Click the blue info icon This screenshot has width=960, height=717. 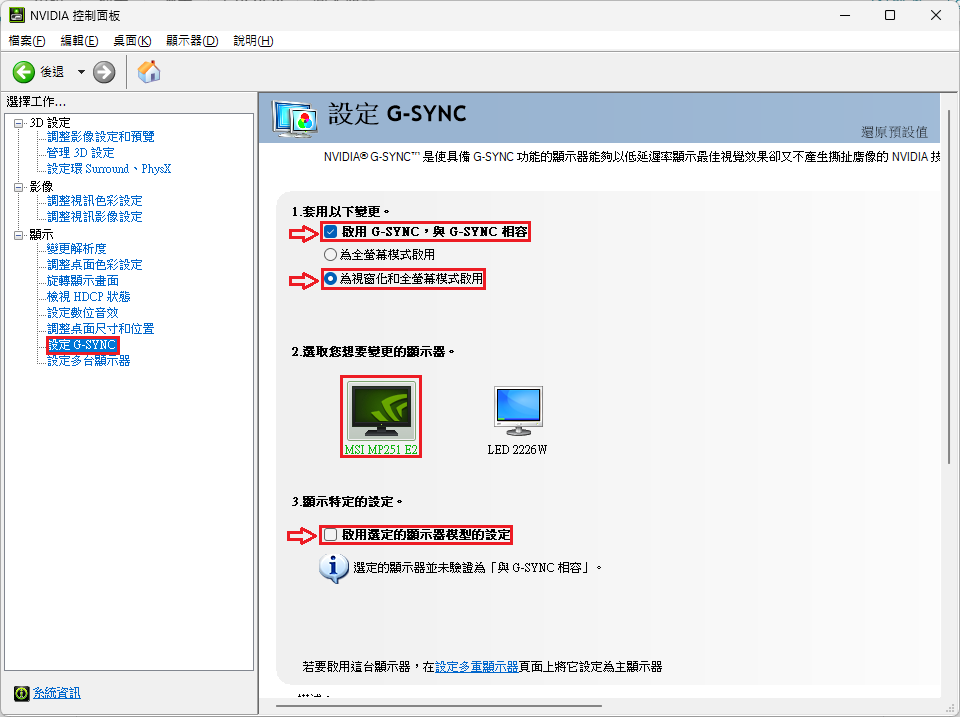click(334, 568)
